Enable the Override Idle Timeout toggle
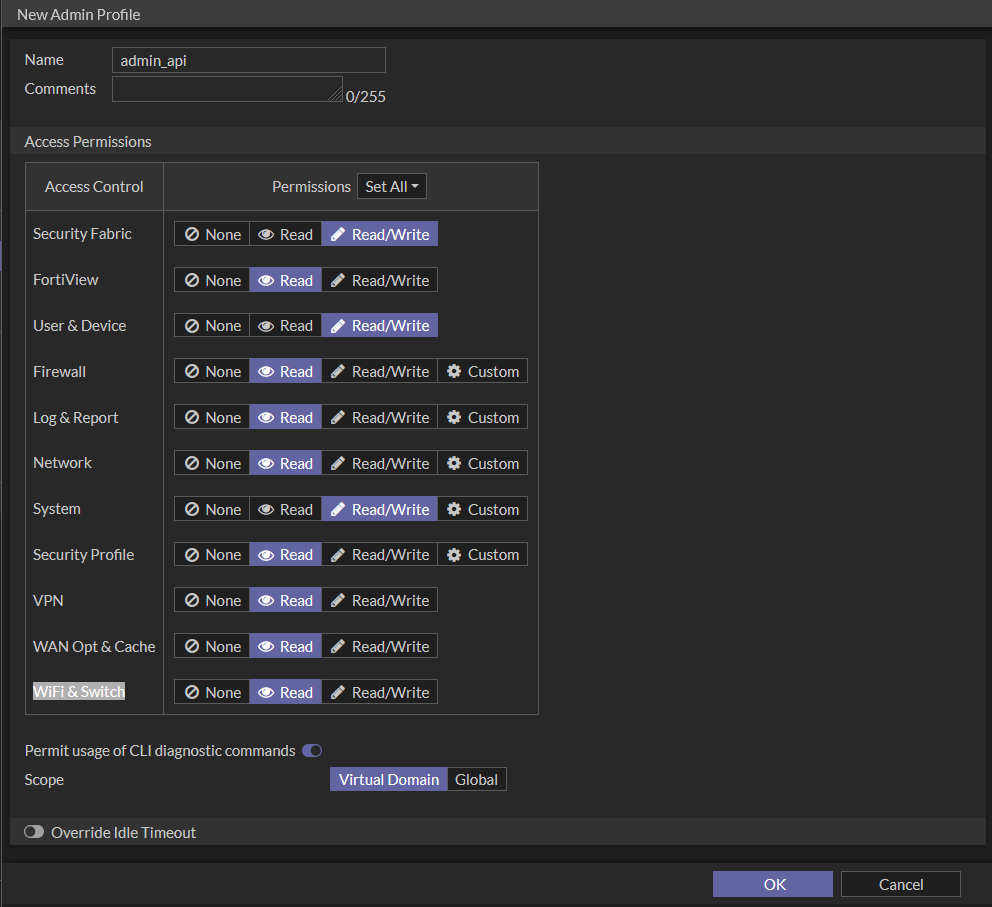The height and width of the screenshot is (907, 992). coord(33,831)
